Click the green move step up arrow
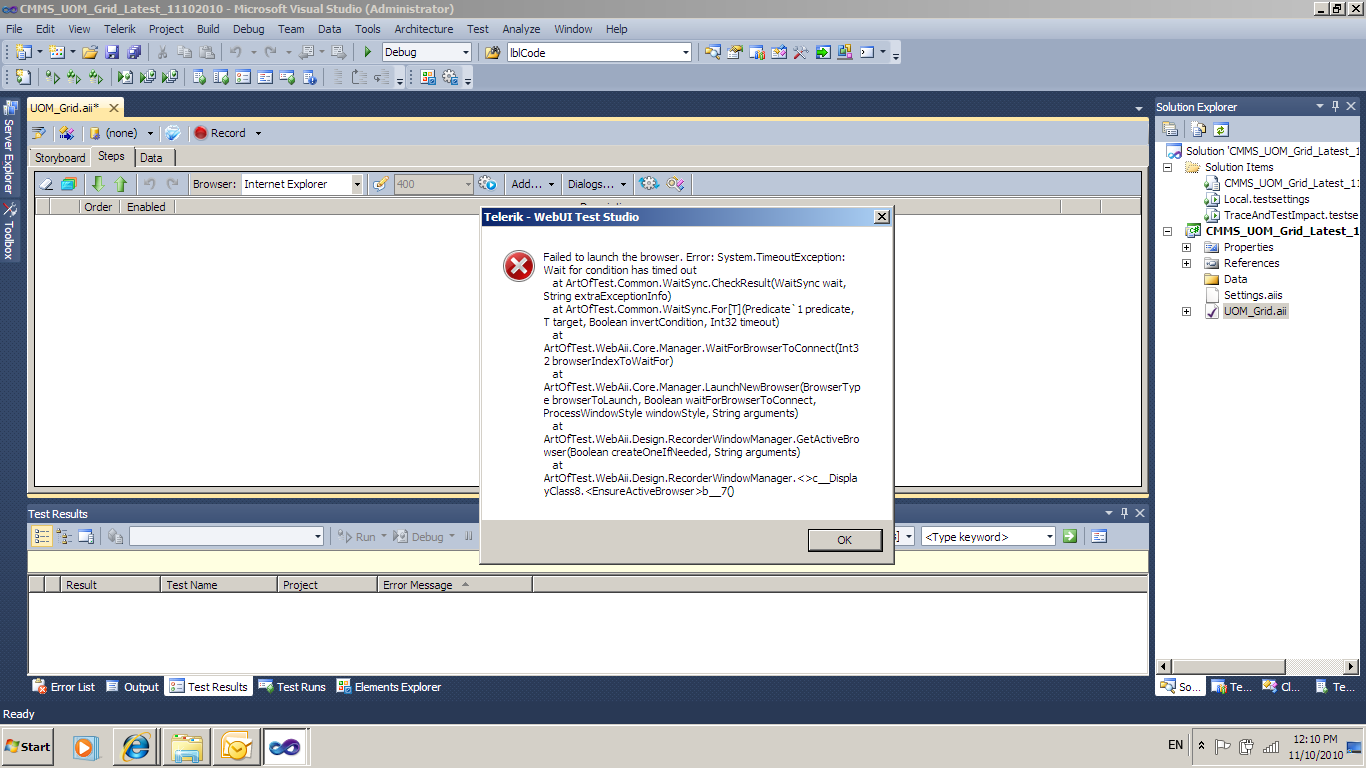The height and width of the screenshot is (768, 1366). coord(121,184)
